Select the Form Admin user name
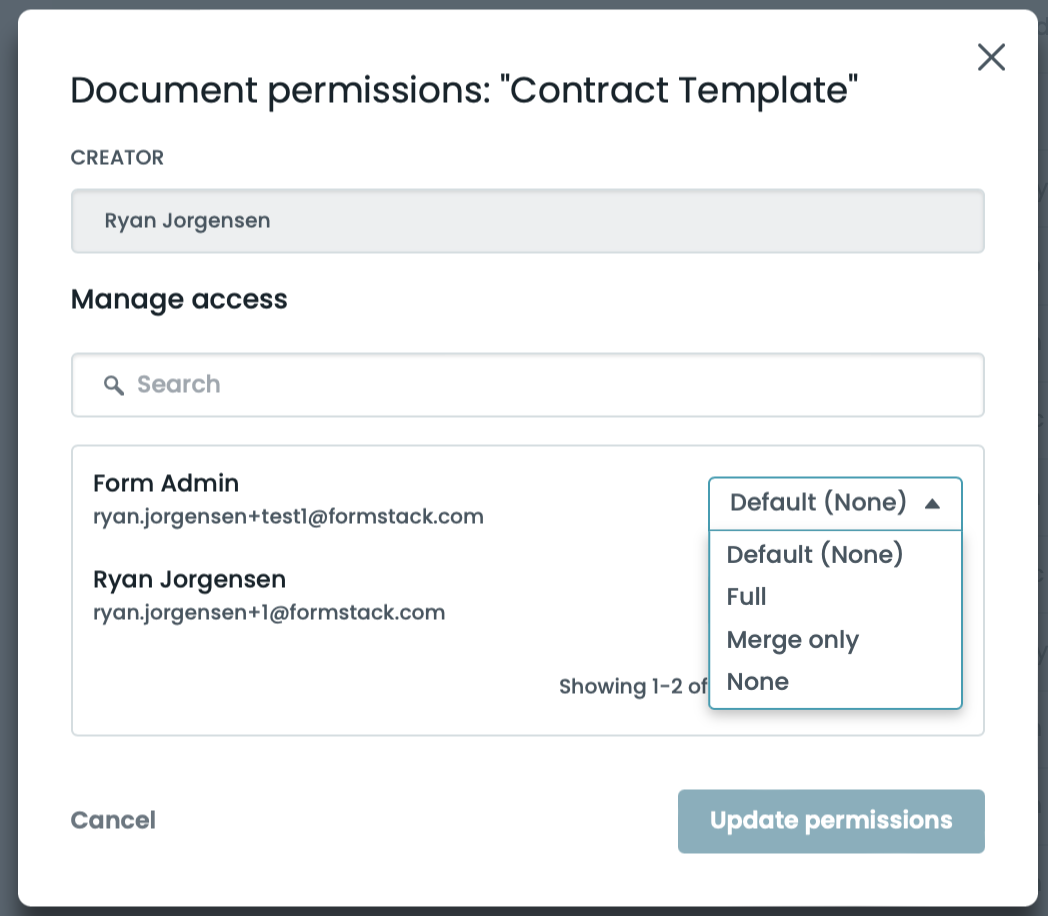 (166, 484)
